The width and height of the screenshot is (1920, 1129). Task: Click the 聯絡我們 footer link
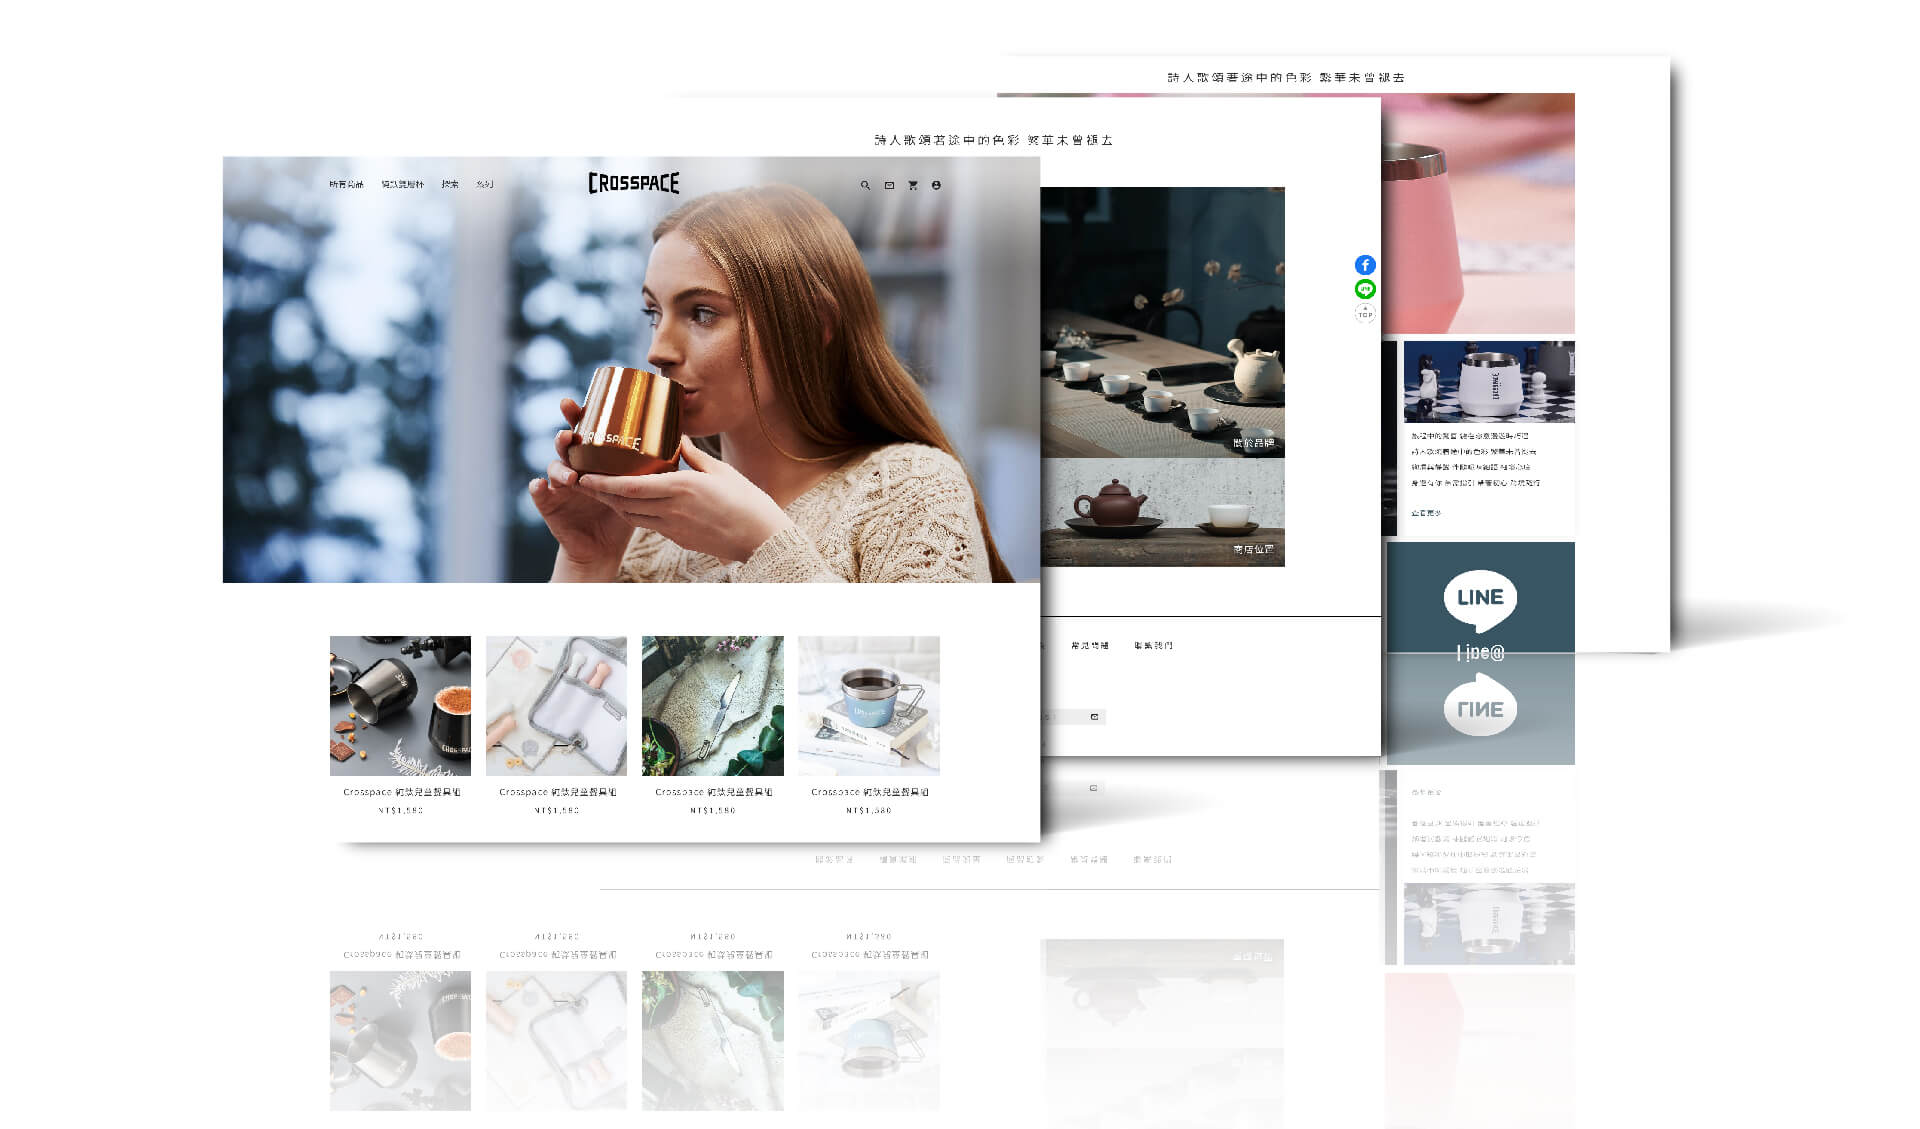pyautogui.click(x=1153, y=646)
